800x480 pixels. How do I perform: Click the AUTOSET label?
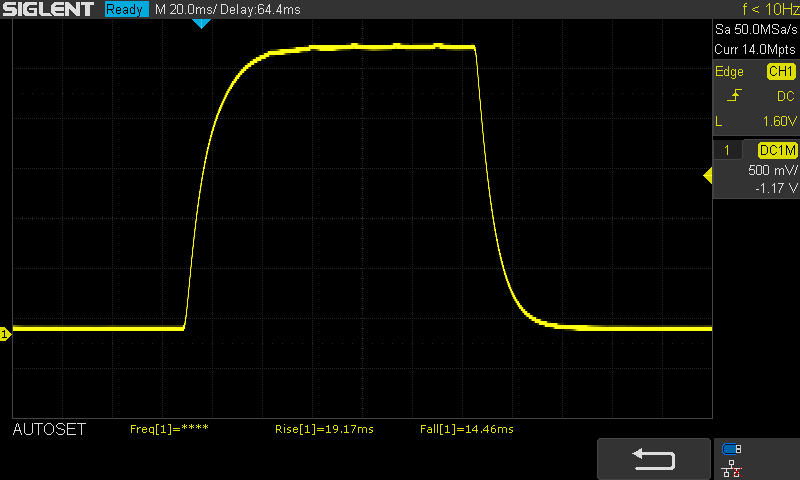coord(49,430)
